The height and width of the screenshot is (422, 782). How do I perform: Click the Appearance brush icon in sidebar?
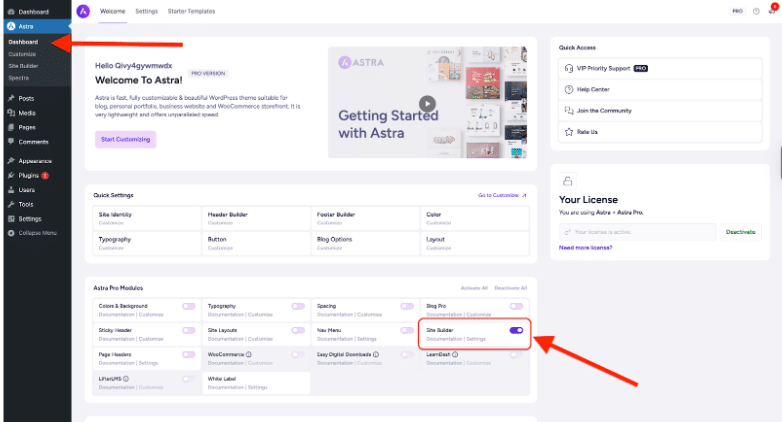pos(11,161)
